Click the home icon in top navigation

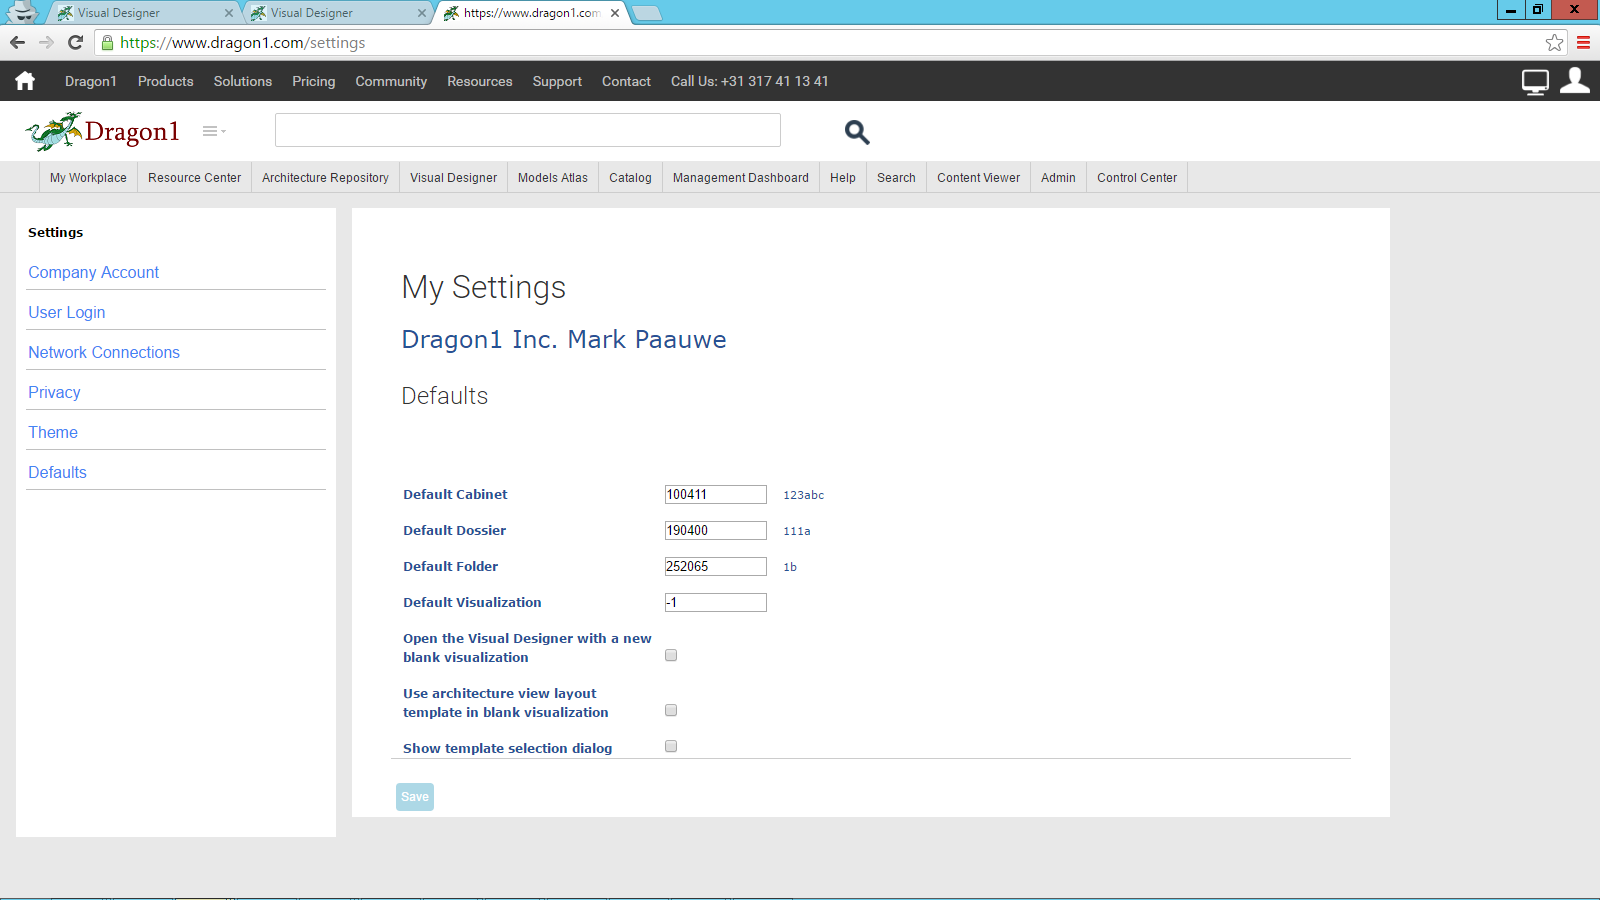[x=25, y=81]
